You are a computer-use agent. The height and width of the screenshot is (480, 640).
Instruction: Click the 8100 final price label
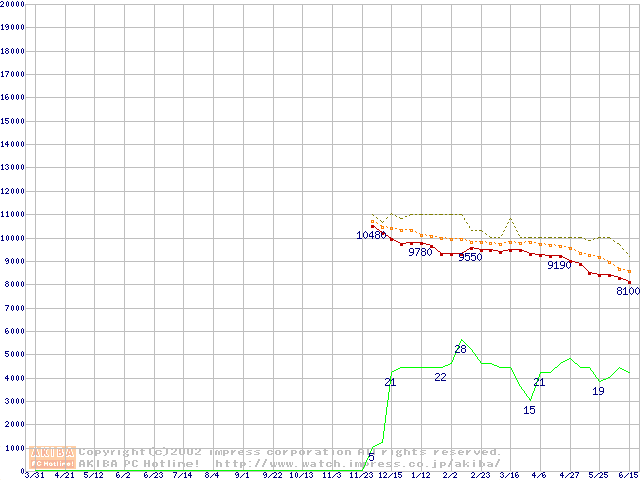tap(627, 291)
